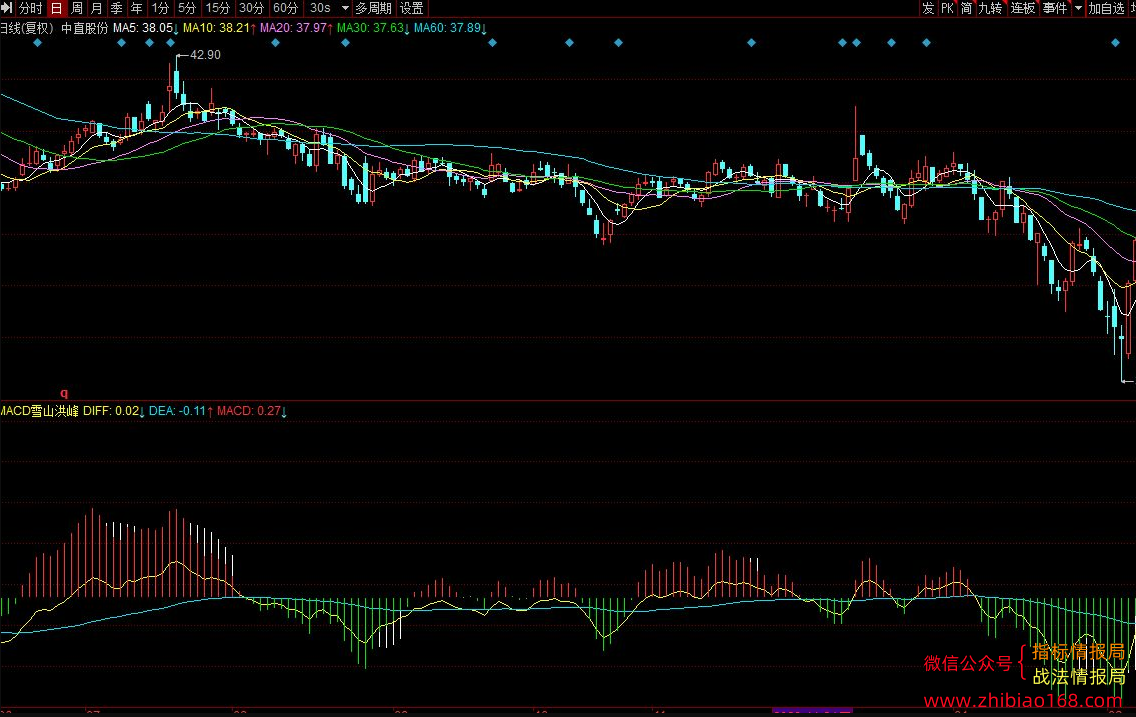Image resolution: width=1136 pixels, height=717 pixels.
Task: Select the 月 monthly period tab
Action: pos(97,8)
